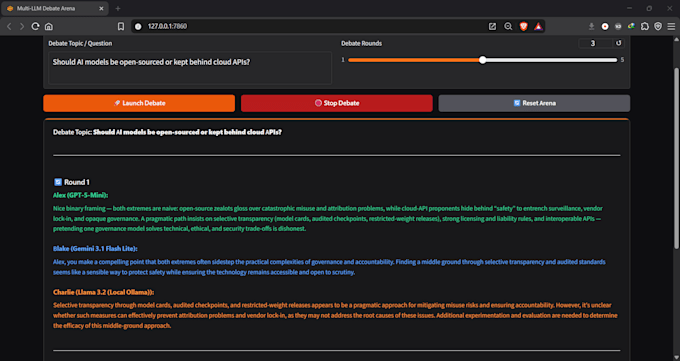680x361 pixels.
Task: Click the page vertical scrollbar thumb
Action: tap(676, 159)
